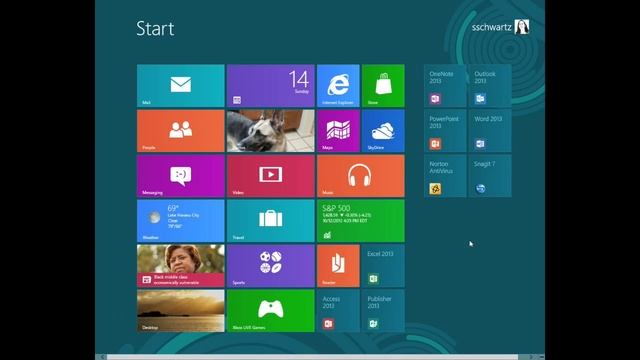Image resolution: width=640 pixels, height=360 pixels.
Task: Open Norton AntiVirus tile
Action: [x=445, y=176]
